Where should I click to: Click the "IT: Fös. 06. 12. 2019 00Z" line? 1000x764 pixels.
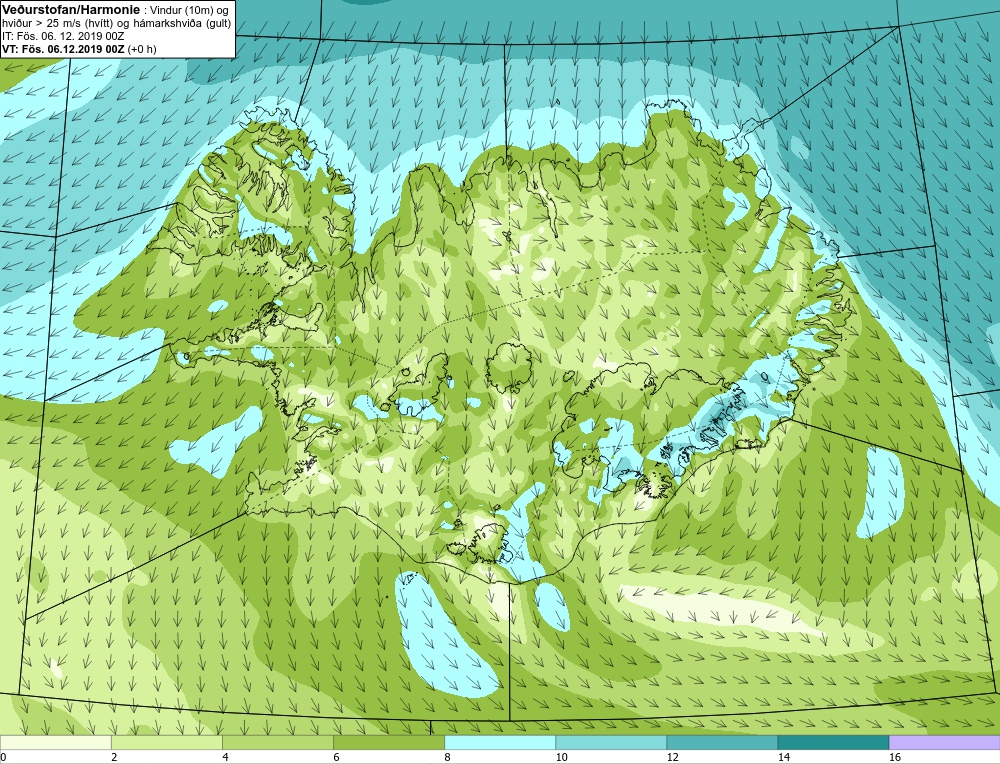(61, 36)
